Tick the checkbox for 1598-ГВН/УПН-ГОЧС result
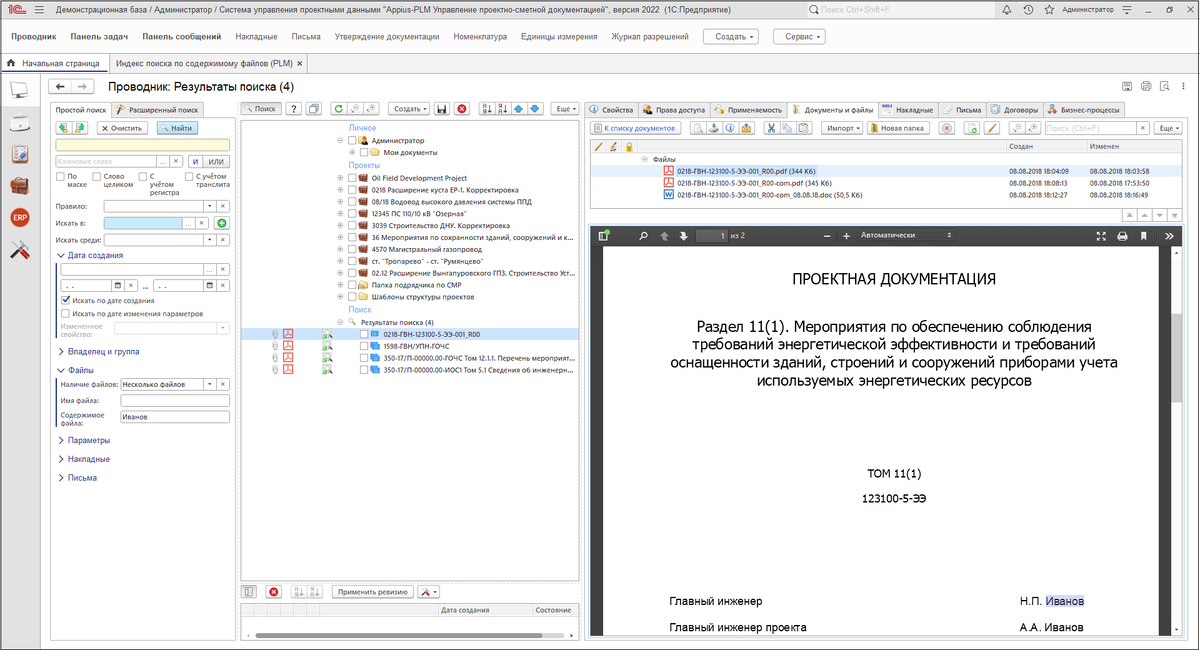The image size is (1200, 650). [363, 346]
